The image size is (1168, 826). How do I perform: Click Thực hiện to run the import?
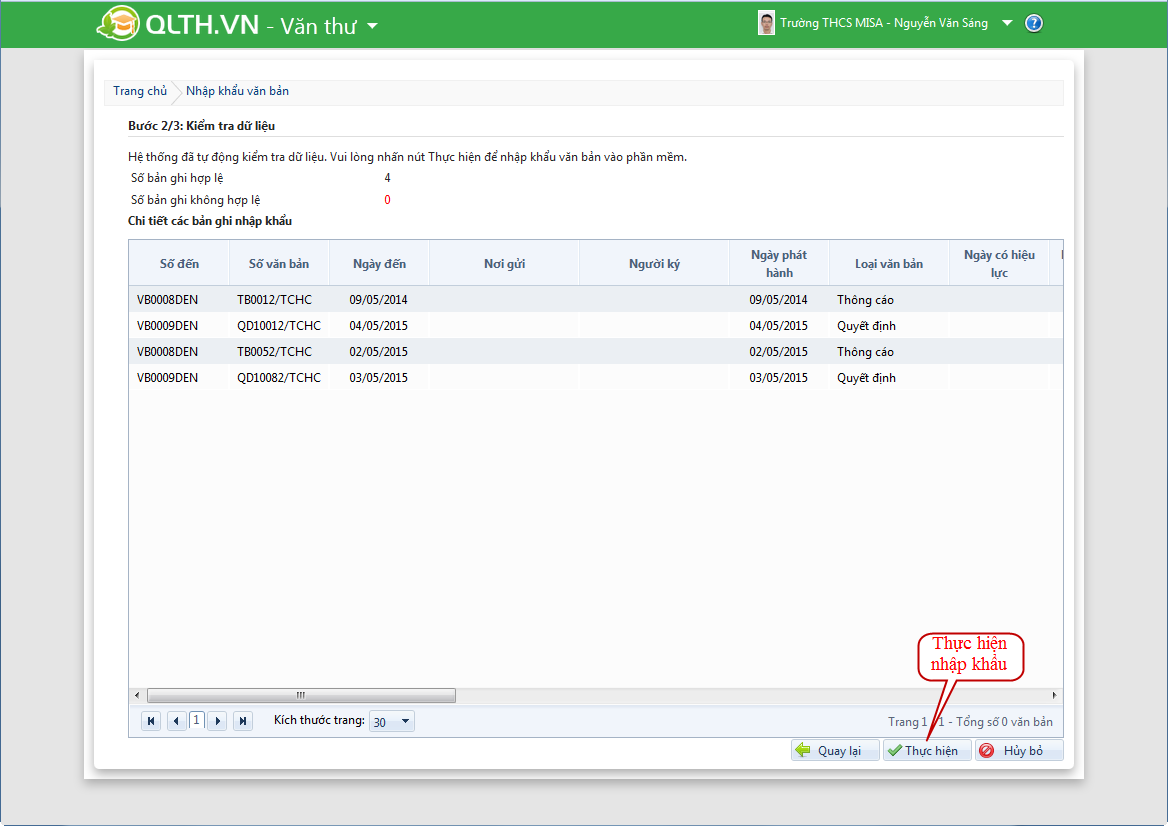[927, 750]
